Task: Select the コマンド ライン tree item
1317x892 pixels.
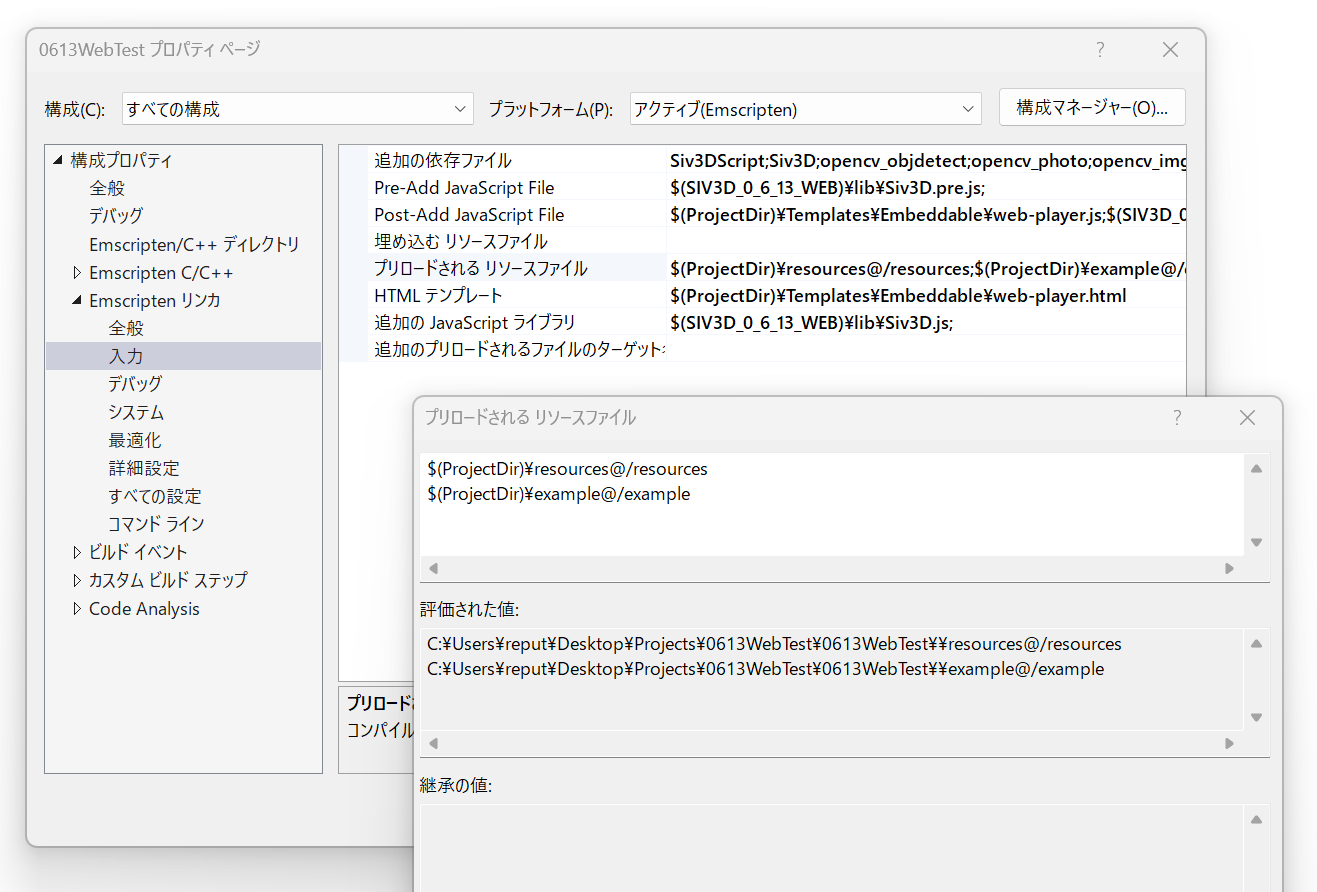Action: point(156,524)
